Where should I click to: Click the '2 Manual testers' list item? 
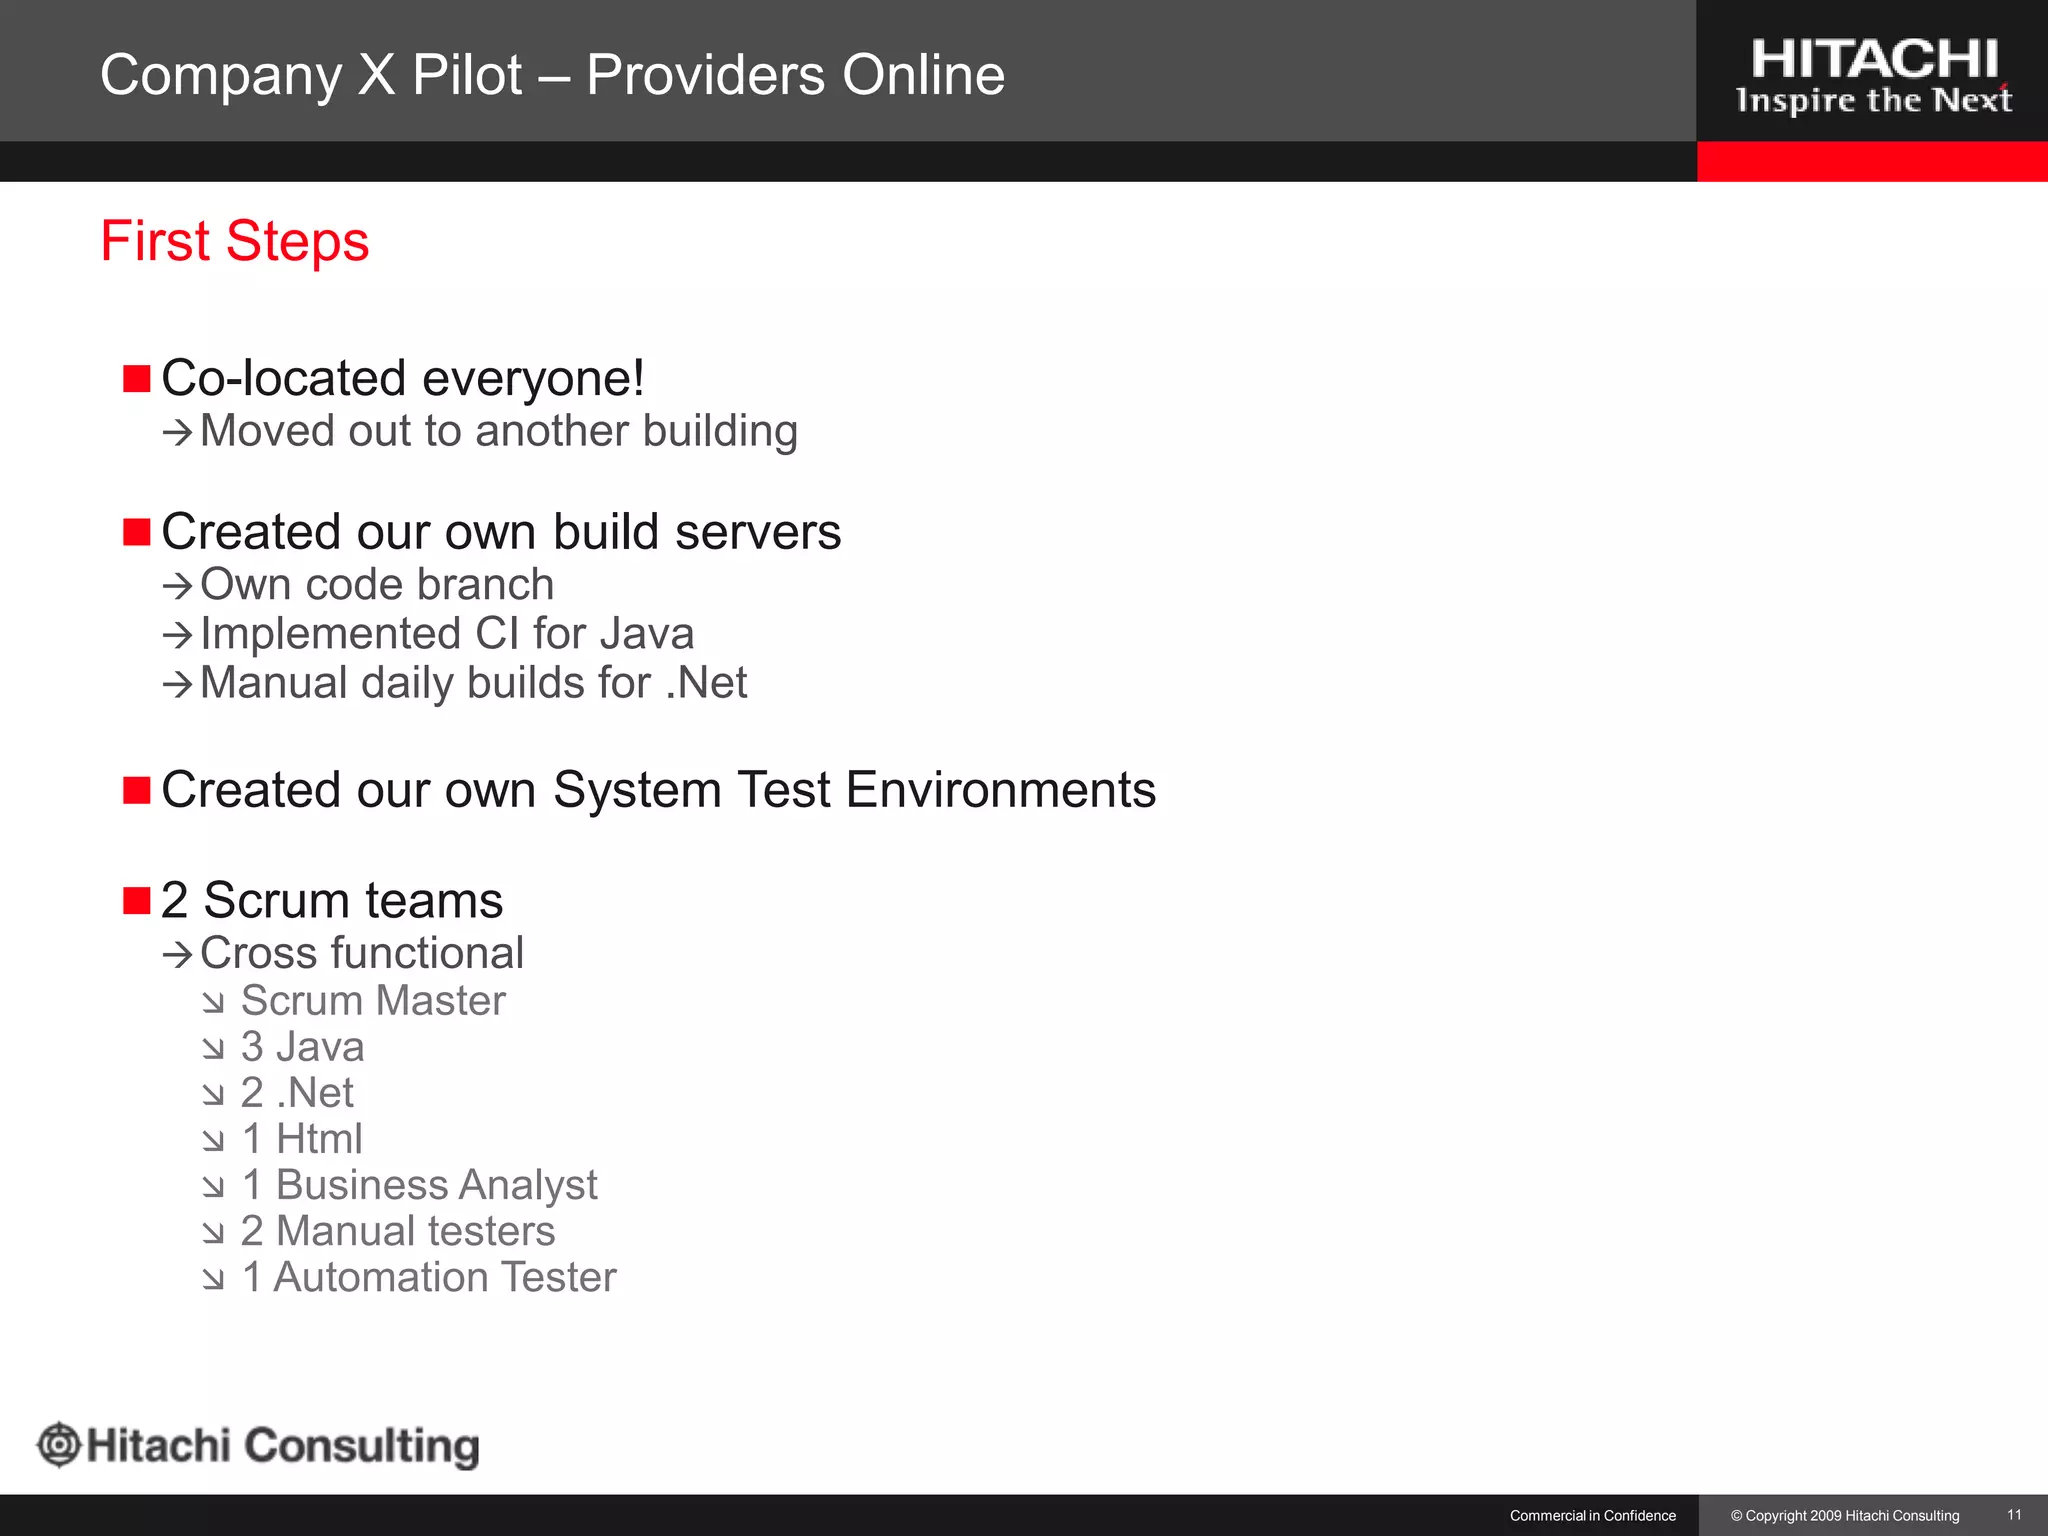398,1231
